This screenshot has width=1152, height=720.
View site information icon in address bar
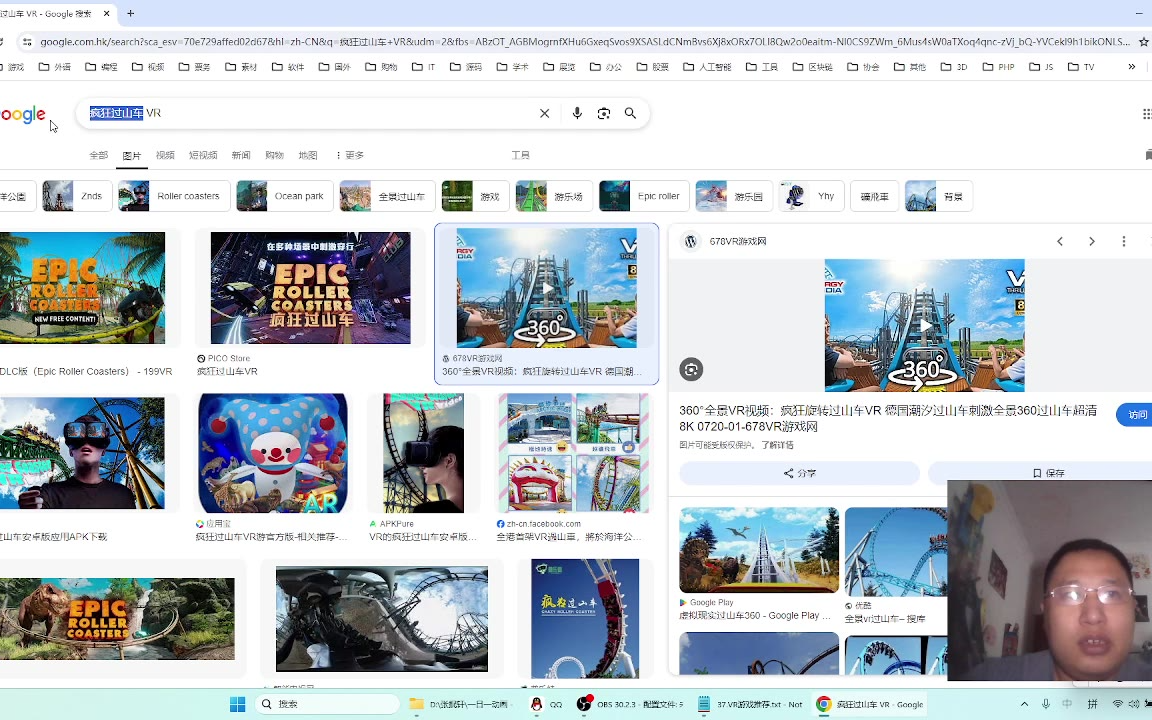(27, 42)
